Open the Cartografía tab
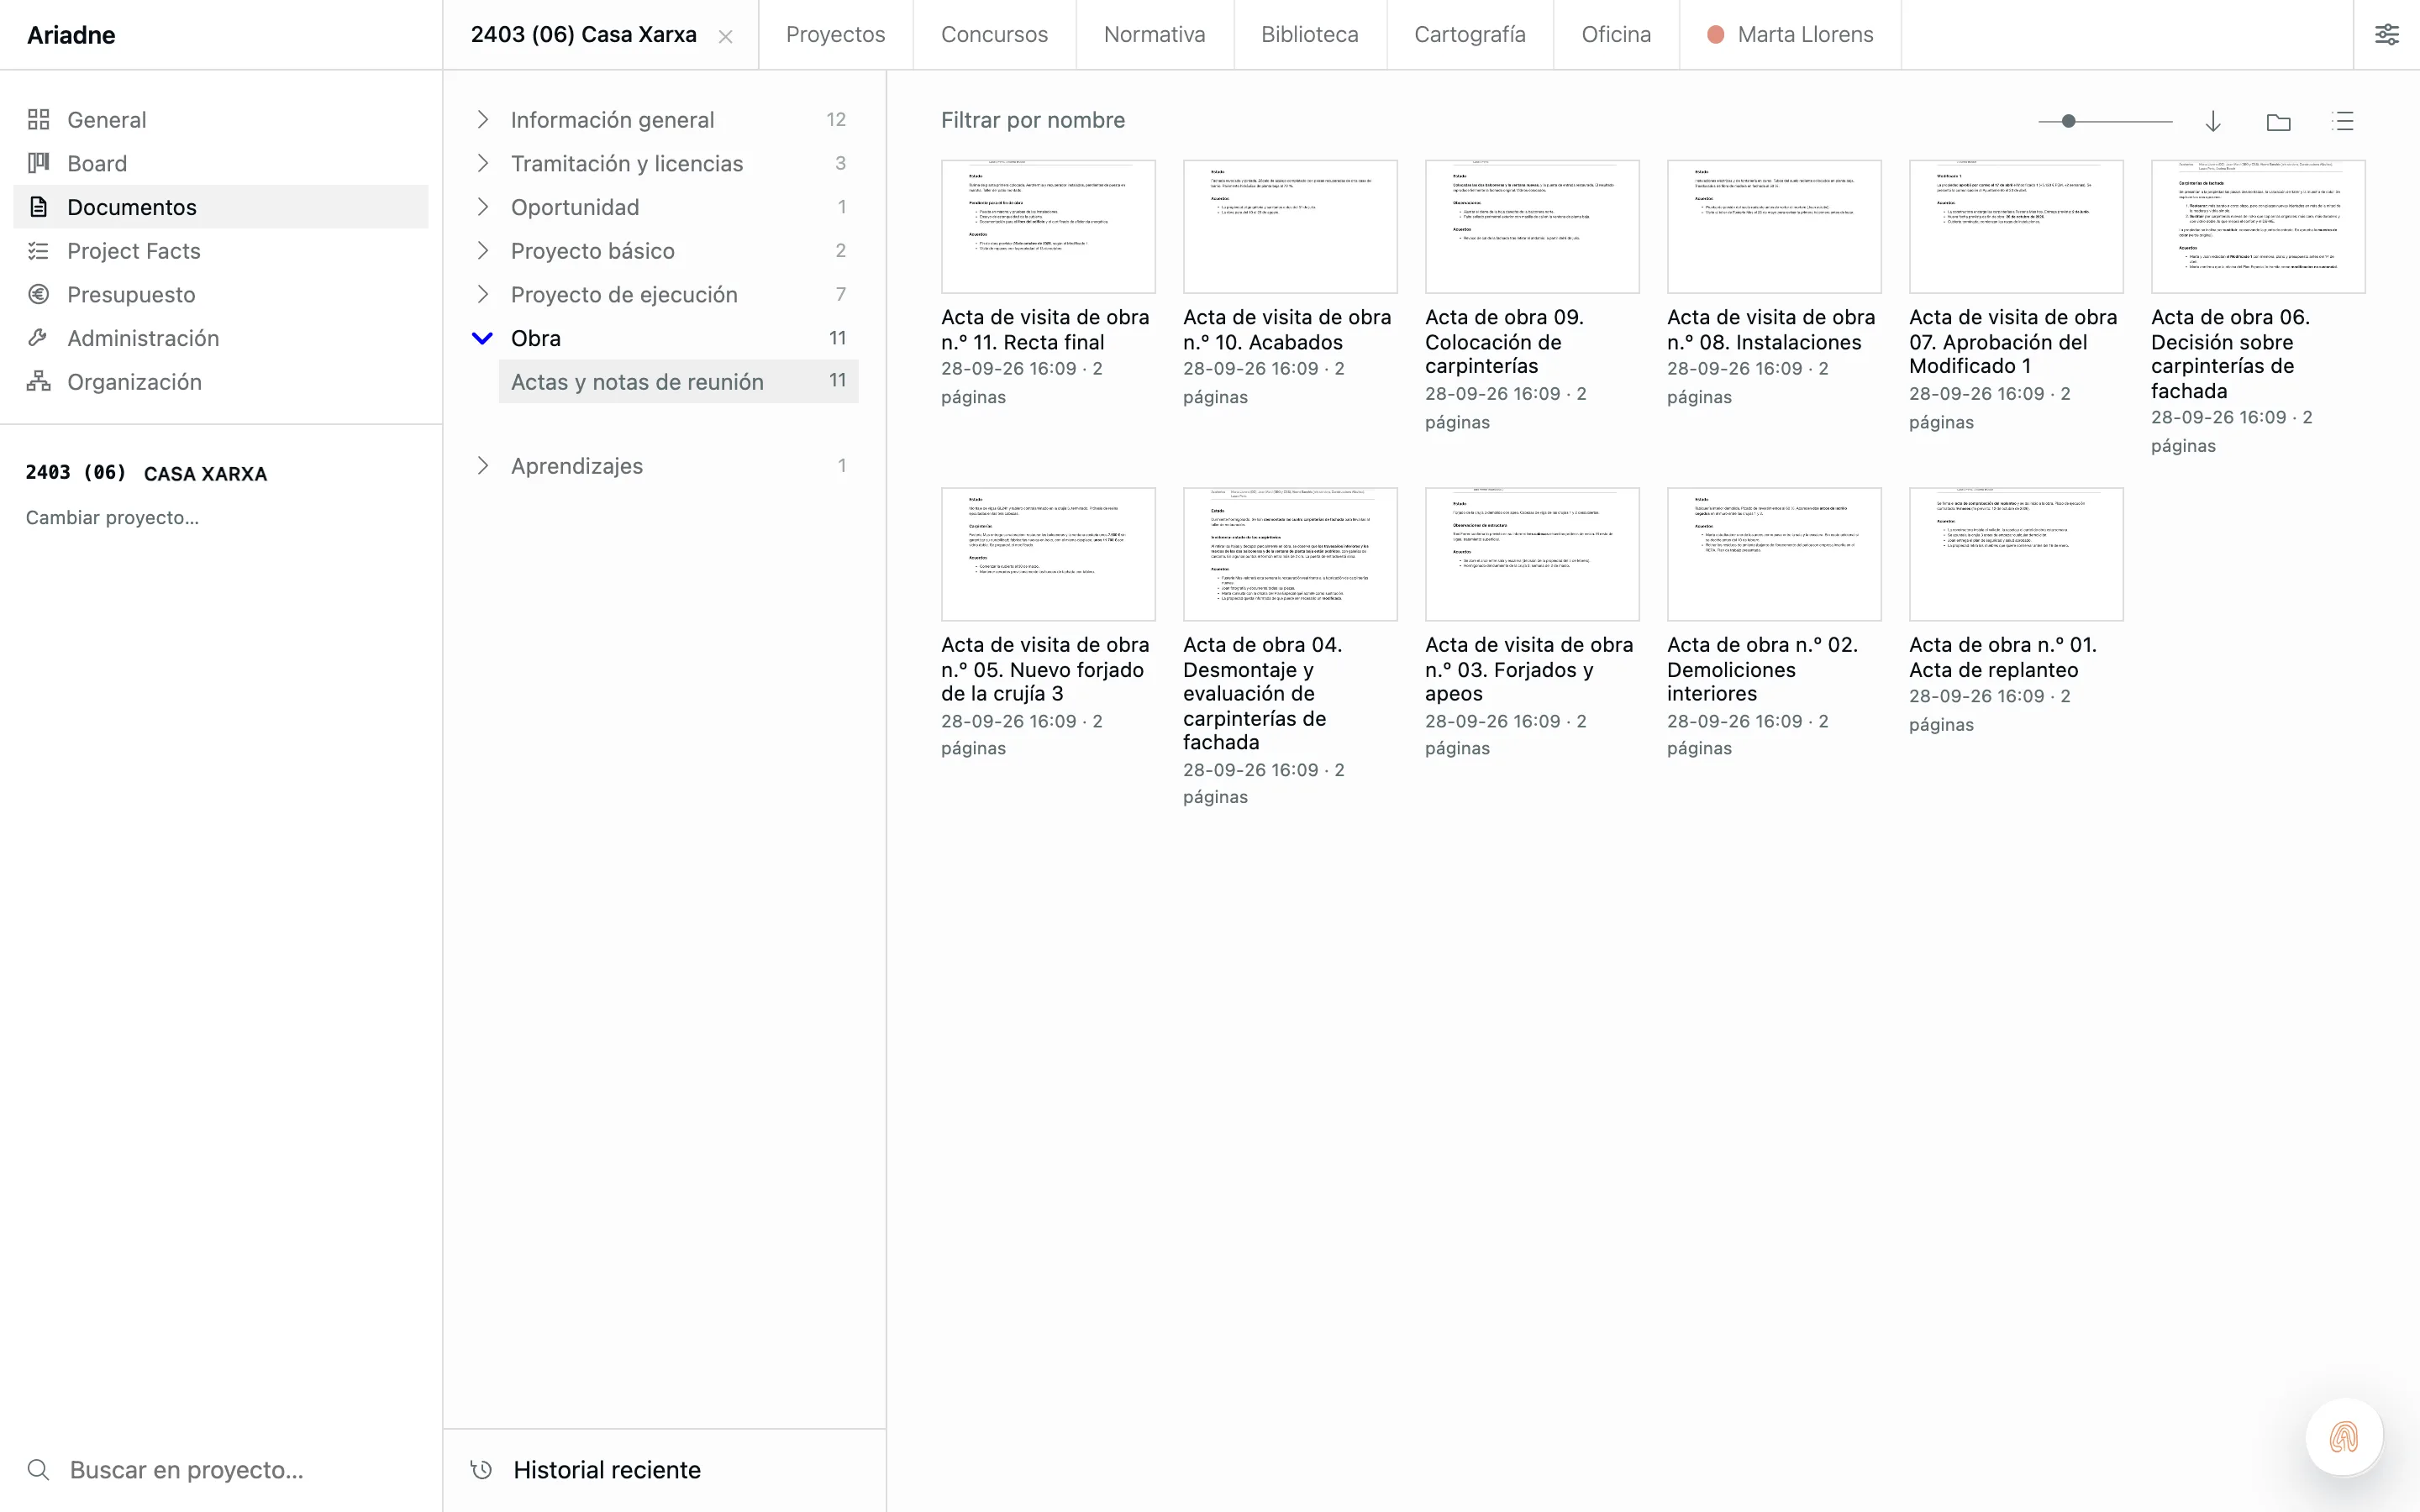This screenshot has height=1512, width=2420. click(x=1469, y=34)
